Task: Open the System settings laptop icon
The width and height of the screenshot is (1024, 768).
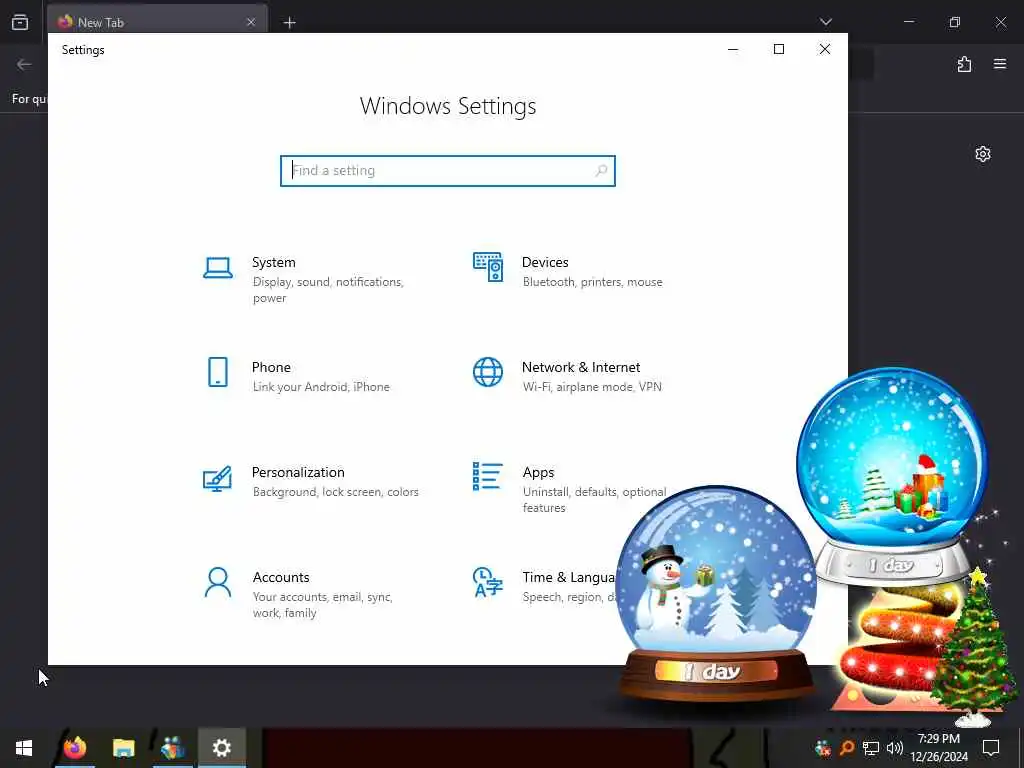Action: coord(217,268)
